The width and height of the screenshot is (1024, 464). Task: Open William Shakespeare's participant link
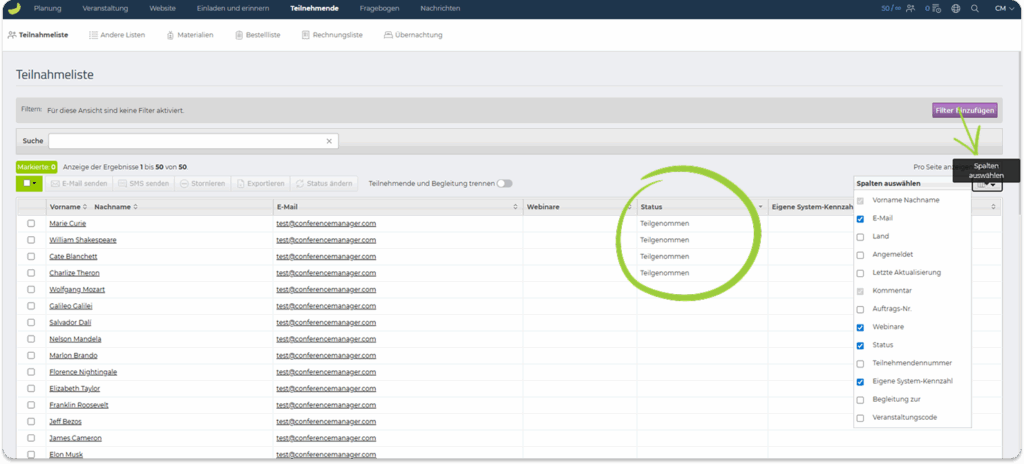(83, 240)
